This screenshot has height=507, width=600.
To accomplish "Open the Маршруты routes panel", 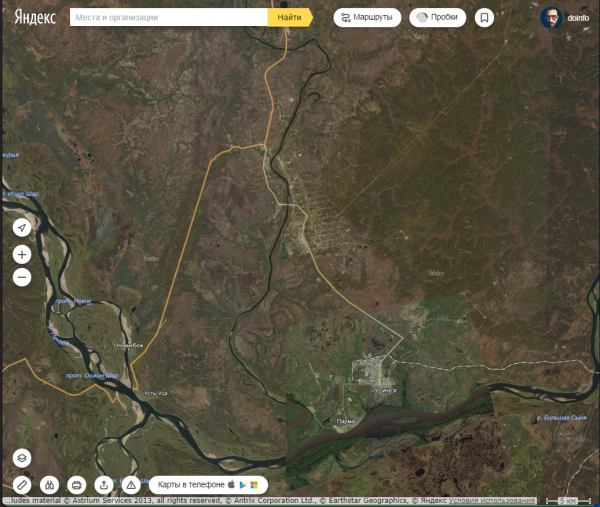I will pos(367,18).
